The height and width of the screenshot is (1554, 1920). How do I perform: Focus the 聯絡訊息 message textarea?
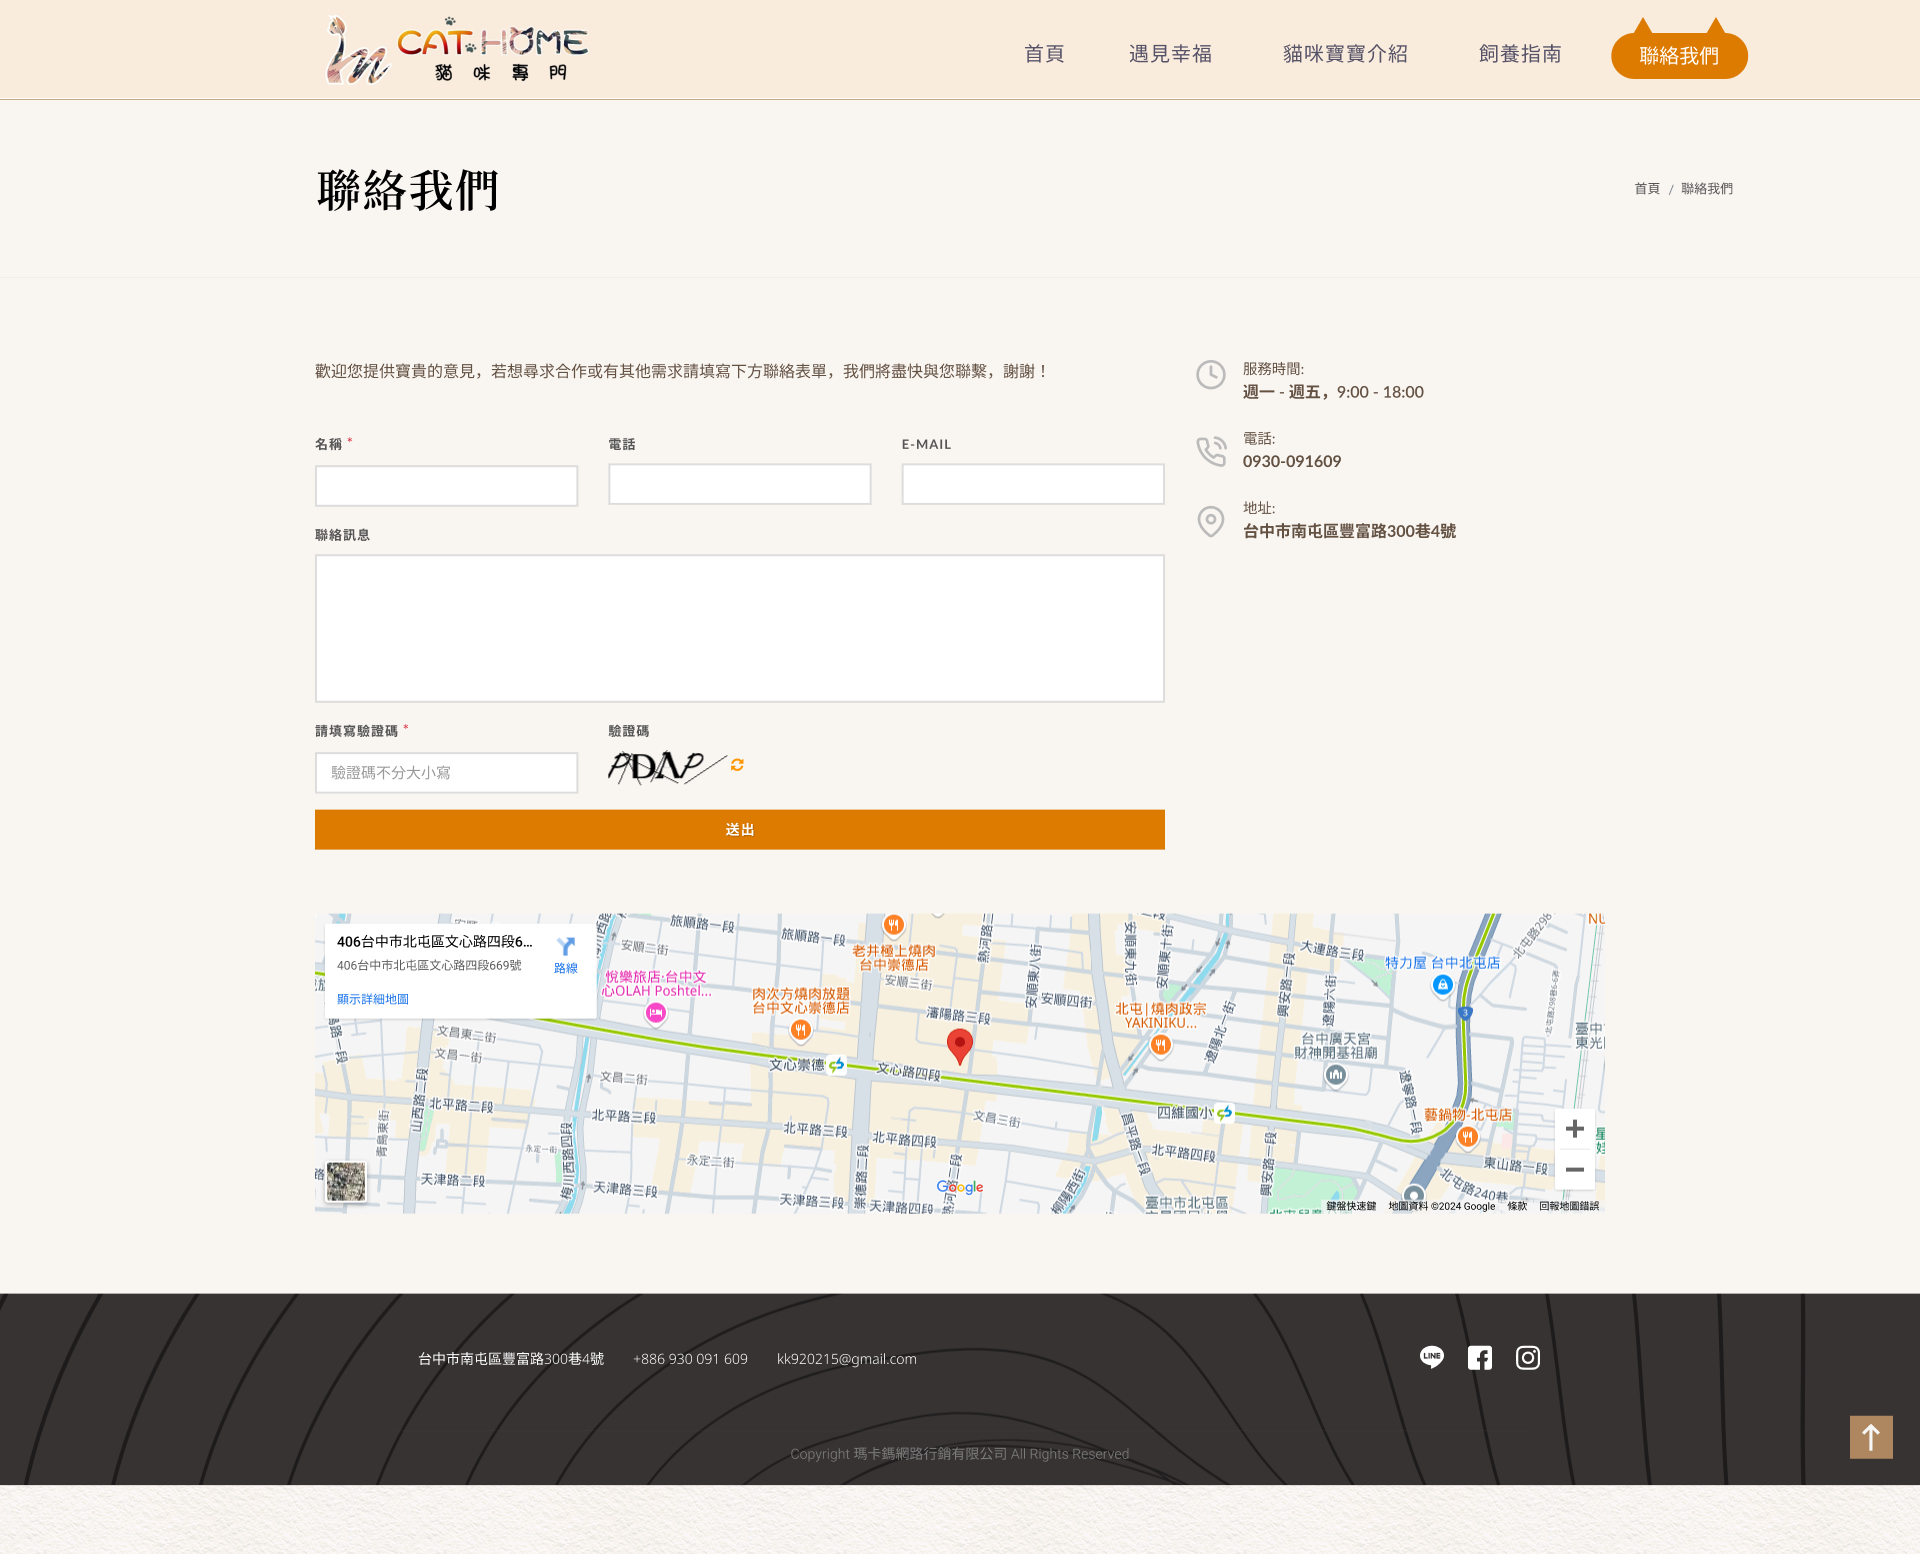(739, 628)
